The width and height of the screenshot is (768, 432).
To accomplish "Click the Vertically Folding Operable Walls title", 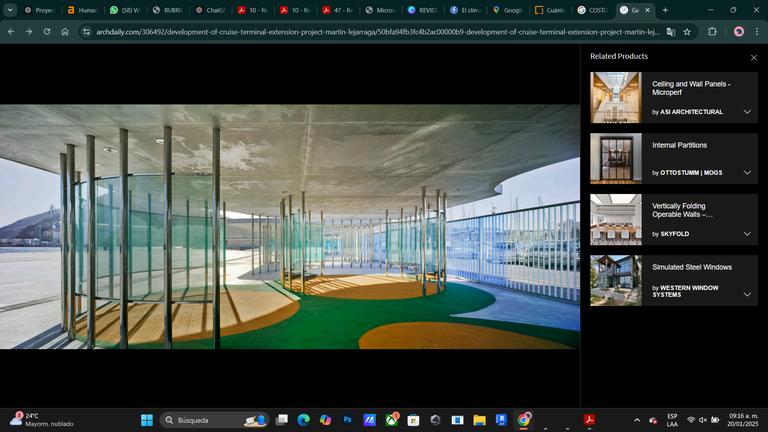I will [681, 210].
